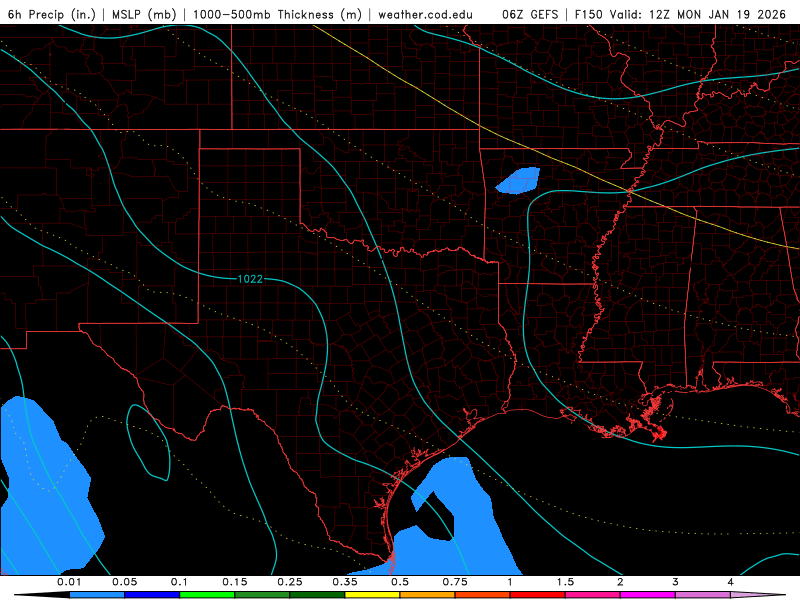Click the legend value 0.25
Viewport: 800px width, 600px height.
[290, 582]
